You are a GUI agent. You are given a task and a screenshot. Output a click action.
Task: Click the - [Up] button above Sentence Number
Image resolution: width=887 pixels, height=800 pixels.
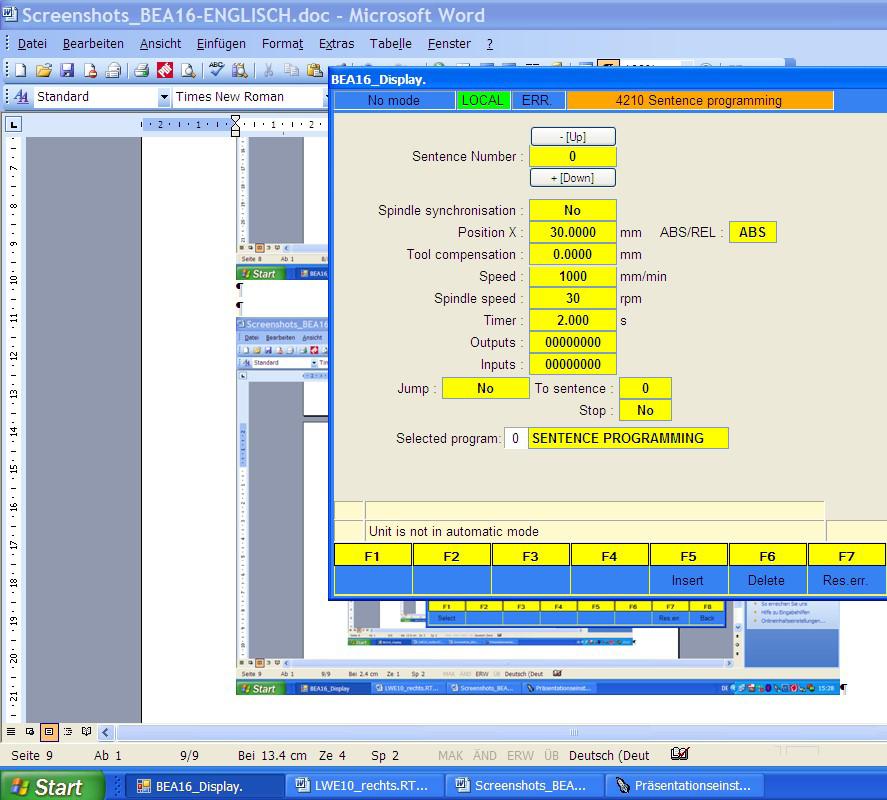click(572, 136)
